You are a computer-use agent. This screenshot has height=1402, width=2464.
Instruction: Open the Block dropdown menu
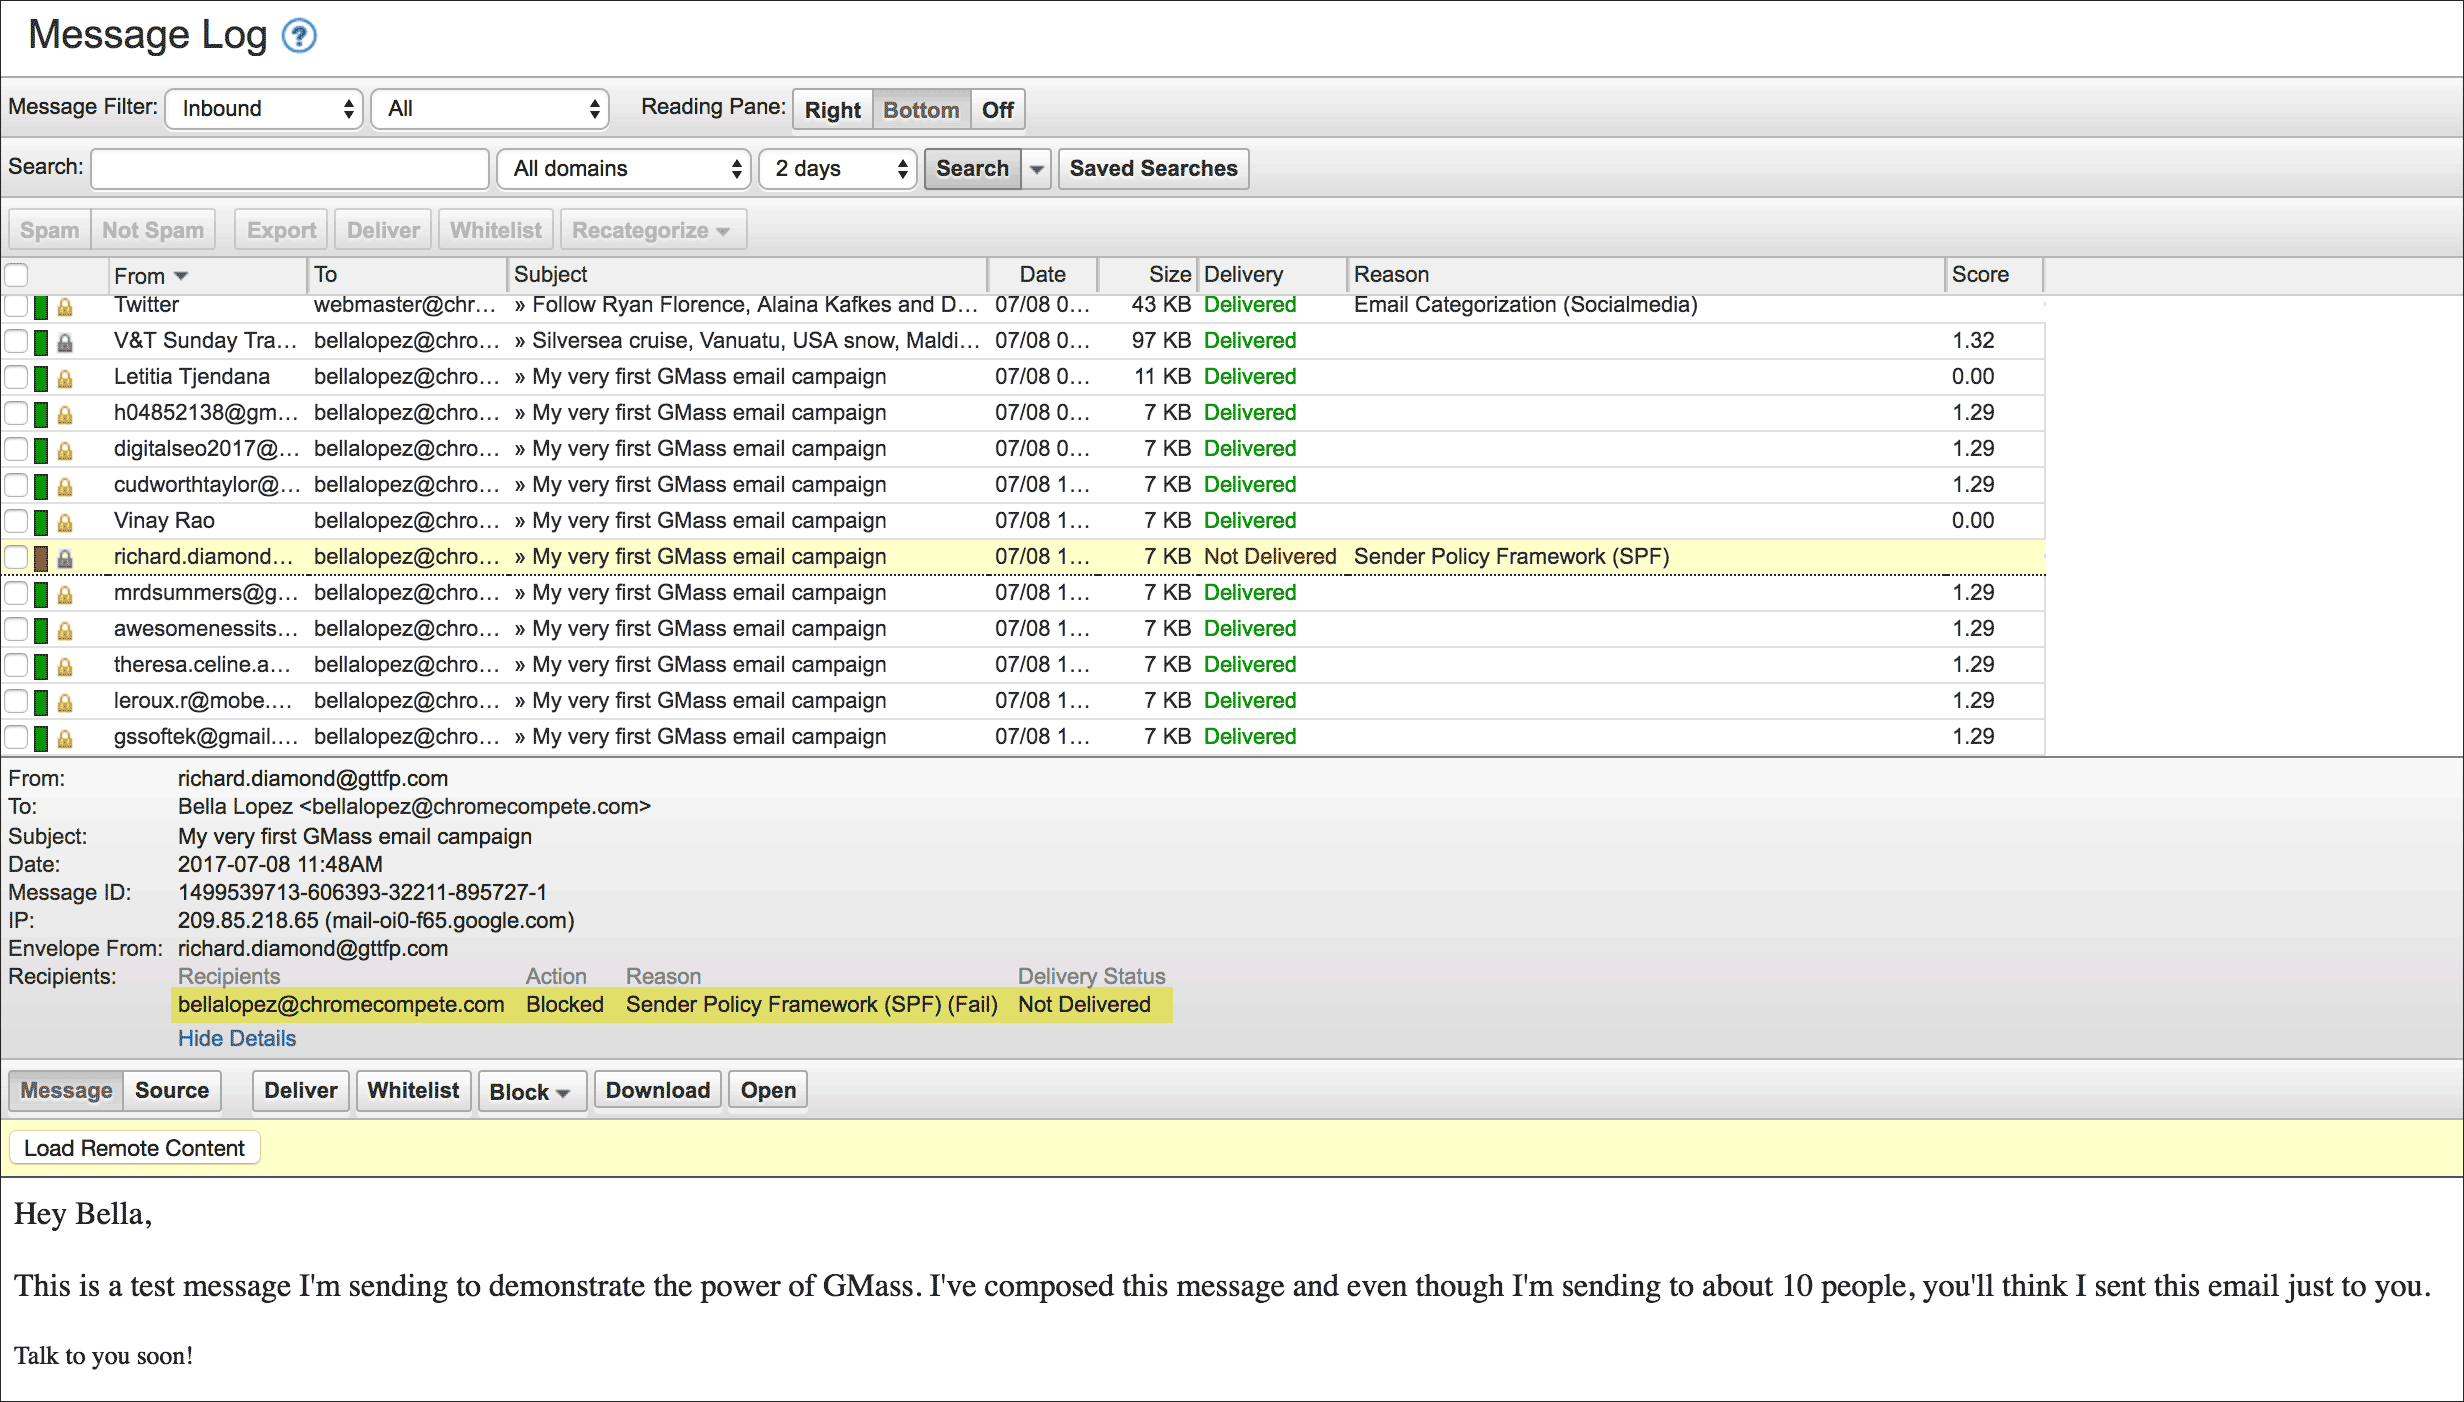coord(530,1092)
